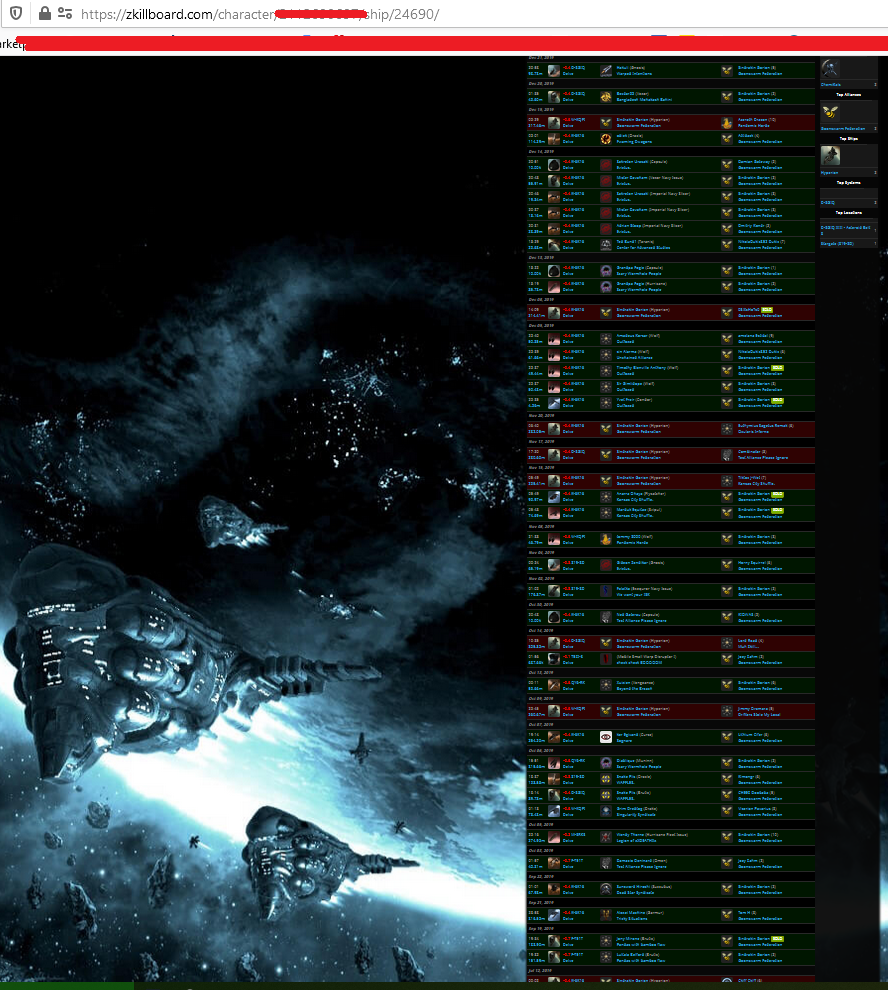888x990 pixels.
Task: Click the Legion of xXDEATHXx alliance logo
Action: pyautogui.click(x=606, y=837)
